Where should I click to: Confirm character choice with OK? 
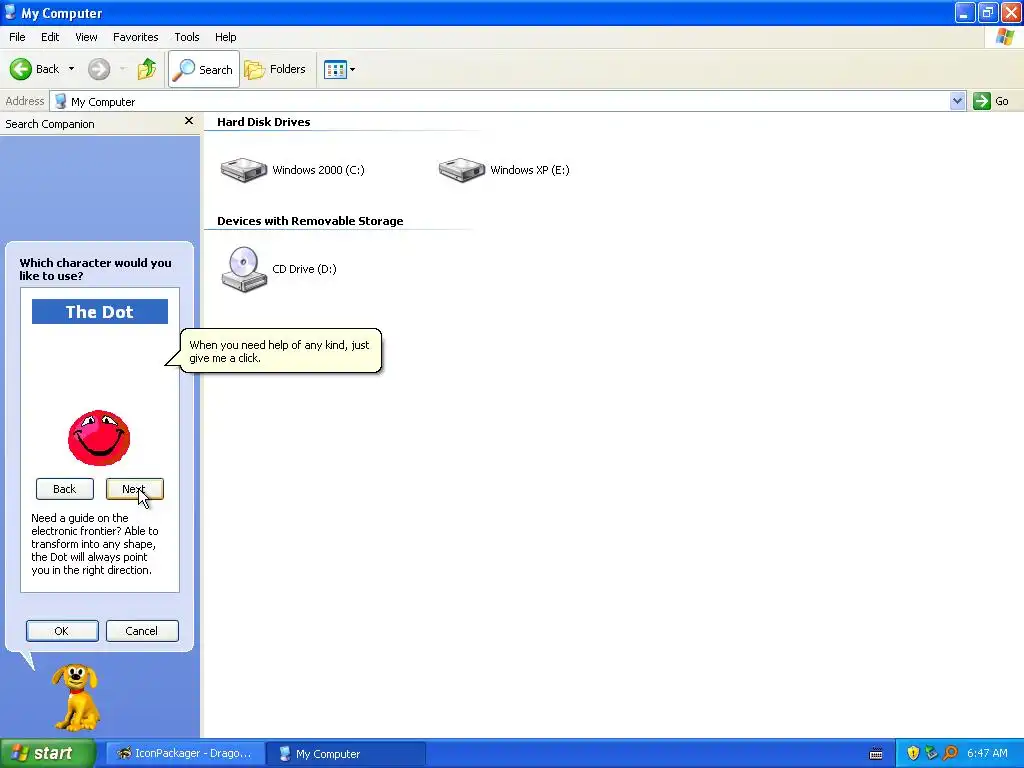coord(62,631)
